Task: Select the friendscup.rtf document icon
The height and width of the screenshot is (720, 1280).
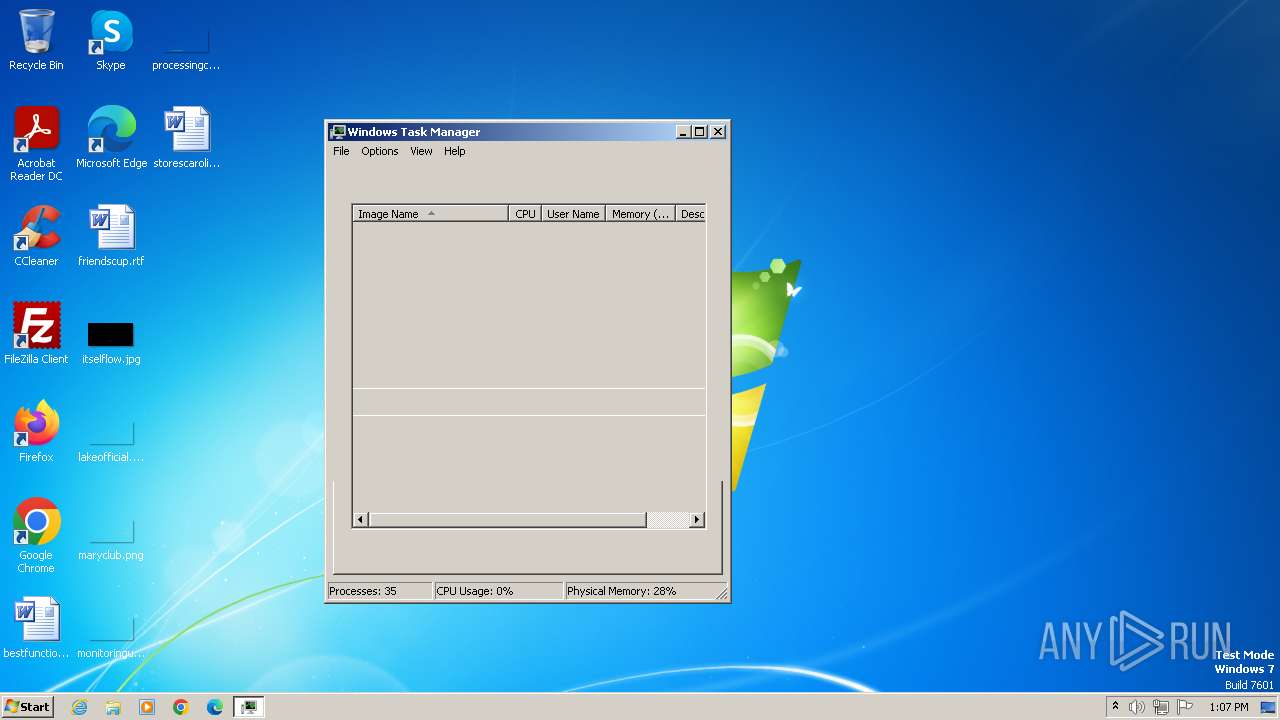Action: tap(111, 236)
